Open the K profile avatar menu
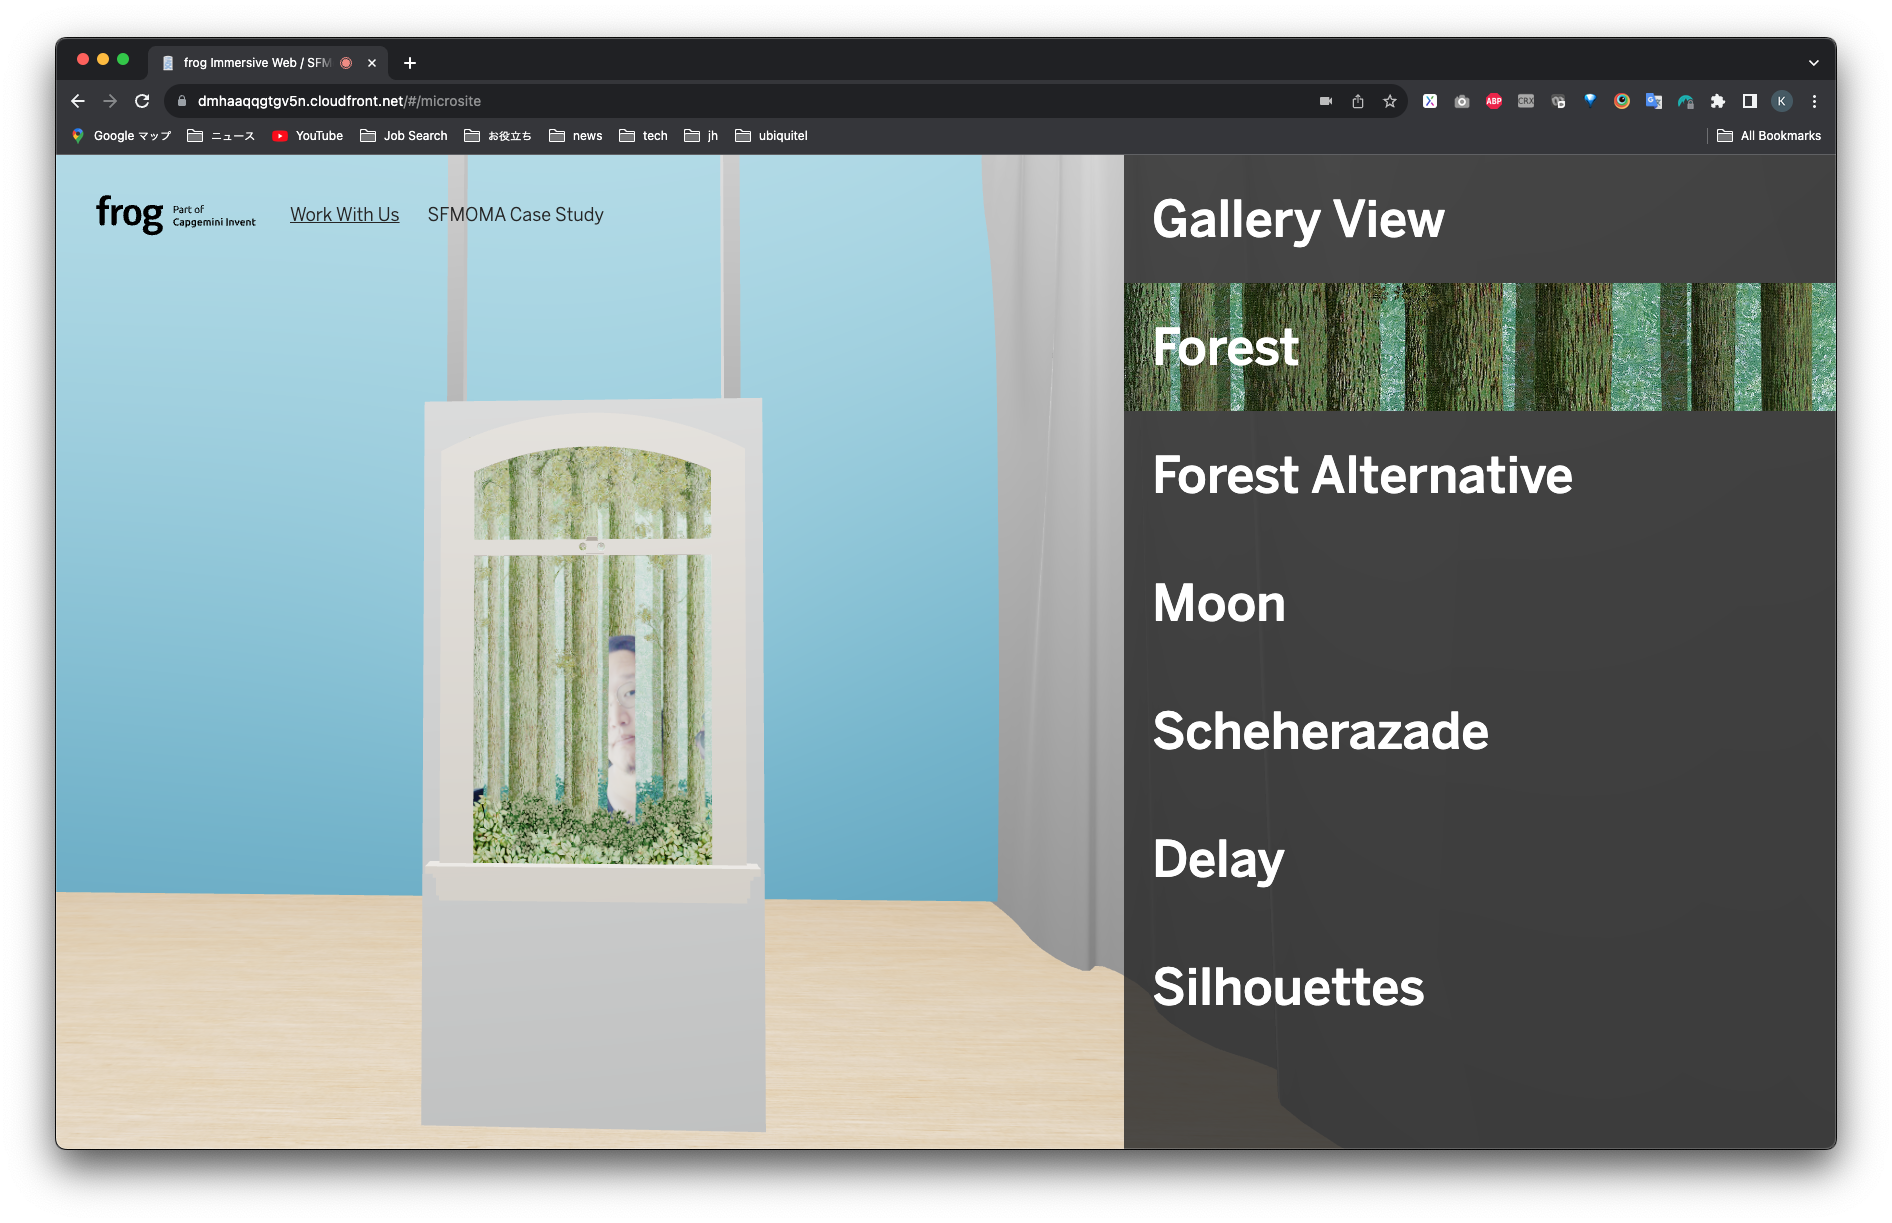Screen dimensions: 1892x1223 (1782, 101)
